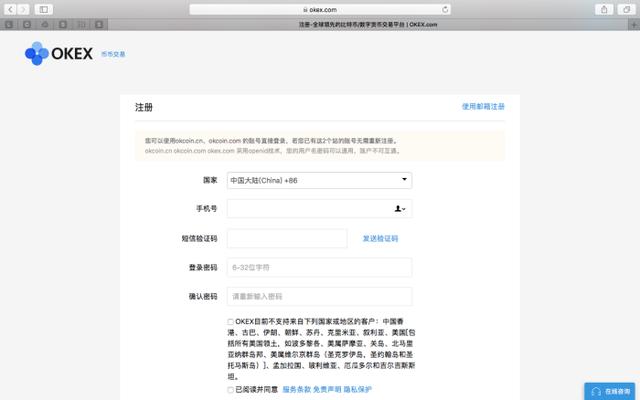
Task: Click the contacts autofill icon in phone field
Action: [400, 209]
